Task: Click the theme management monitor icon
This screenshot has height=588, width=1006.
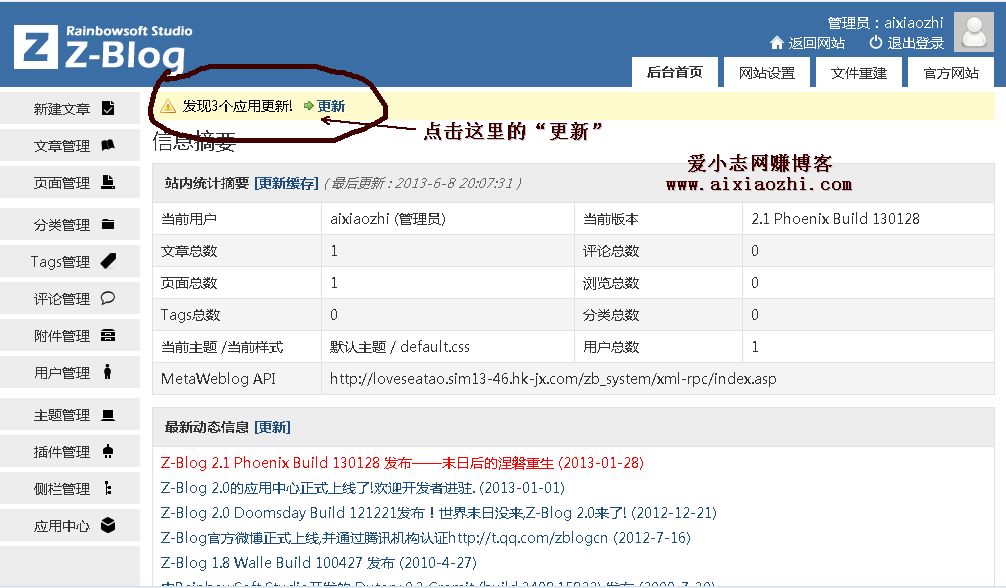Action: (x=108, y=415)
